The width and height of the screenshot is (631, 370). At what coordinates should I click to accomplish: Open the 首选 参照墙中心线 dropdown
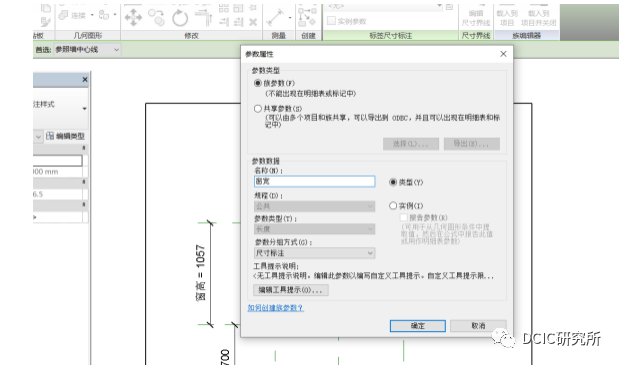pyautogui.click(x=87, y=50)
